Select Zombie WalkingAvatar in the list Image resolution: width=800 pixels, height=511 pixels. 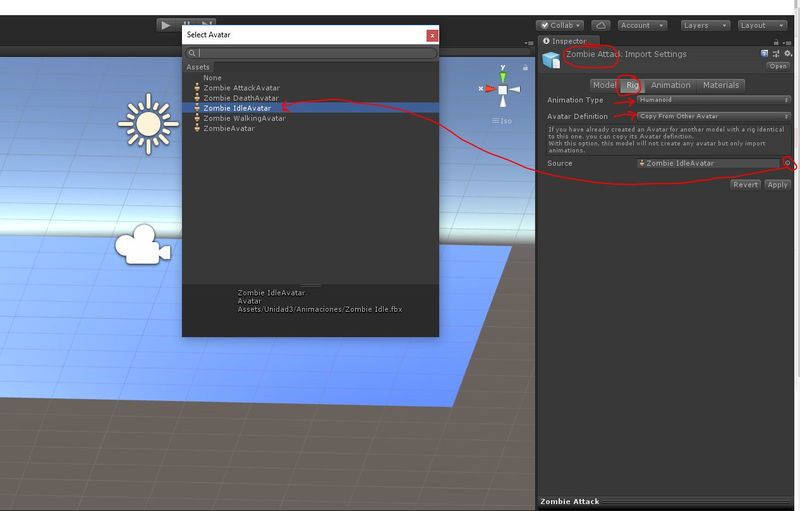click(x=310, y=118)
